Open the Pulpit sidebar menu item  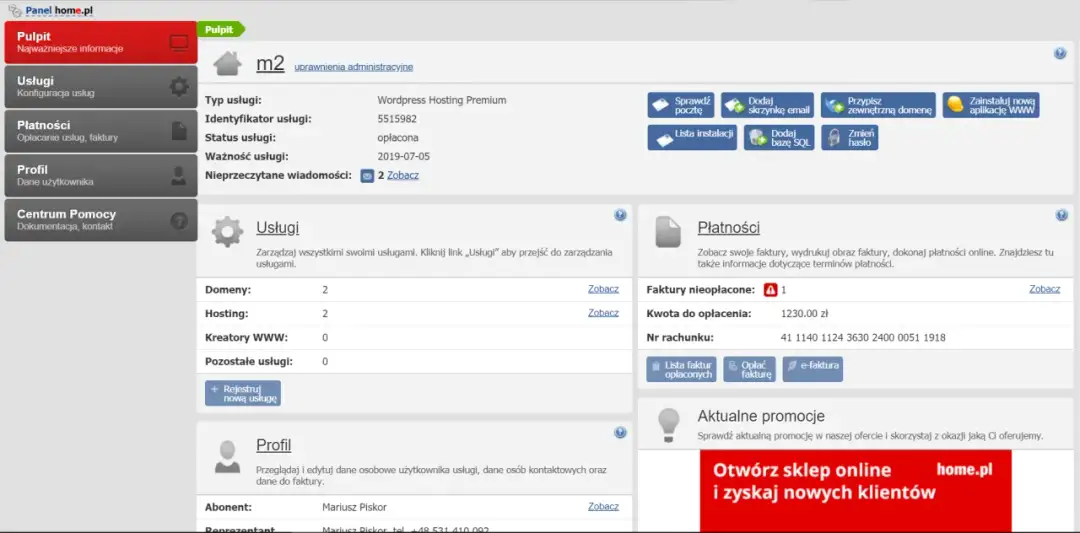click(99, 42)
